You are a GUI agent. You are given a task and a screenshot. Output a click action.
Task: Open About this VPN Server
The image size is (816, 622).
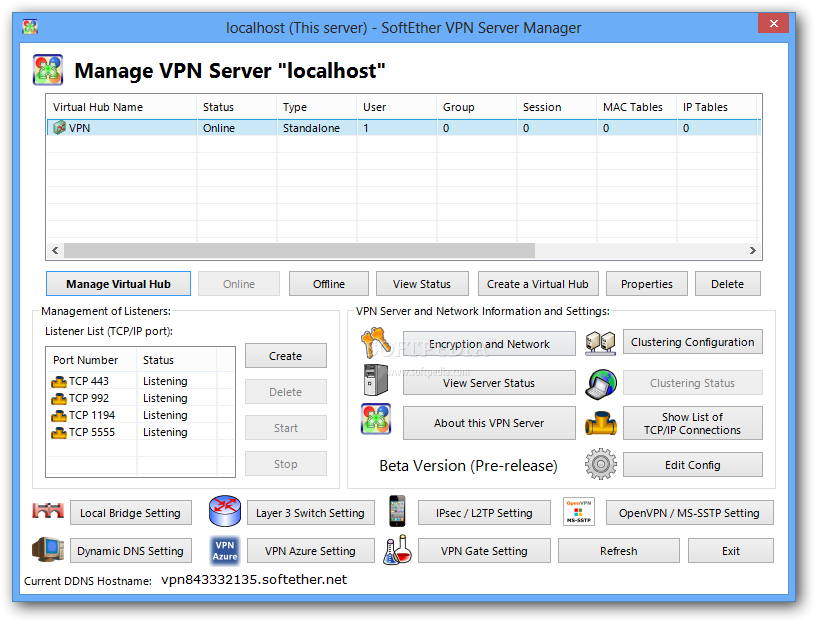pos(489,423)
